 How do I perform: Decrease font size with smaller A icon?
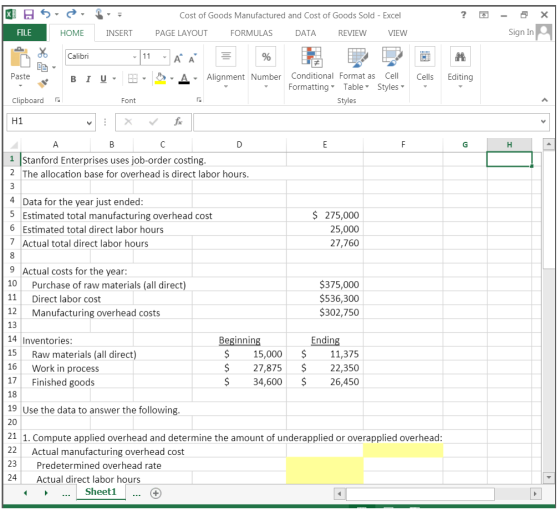(x=192, y=58)
